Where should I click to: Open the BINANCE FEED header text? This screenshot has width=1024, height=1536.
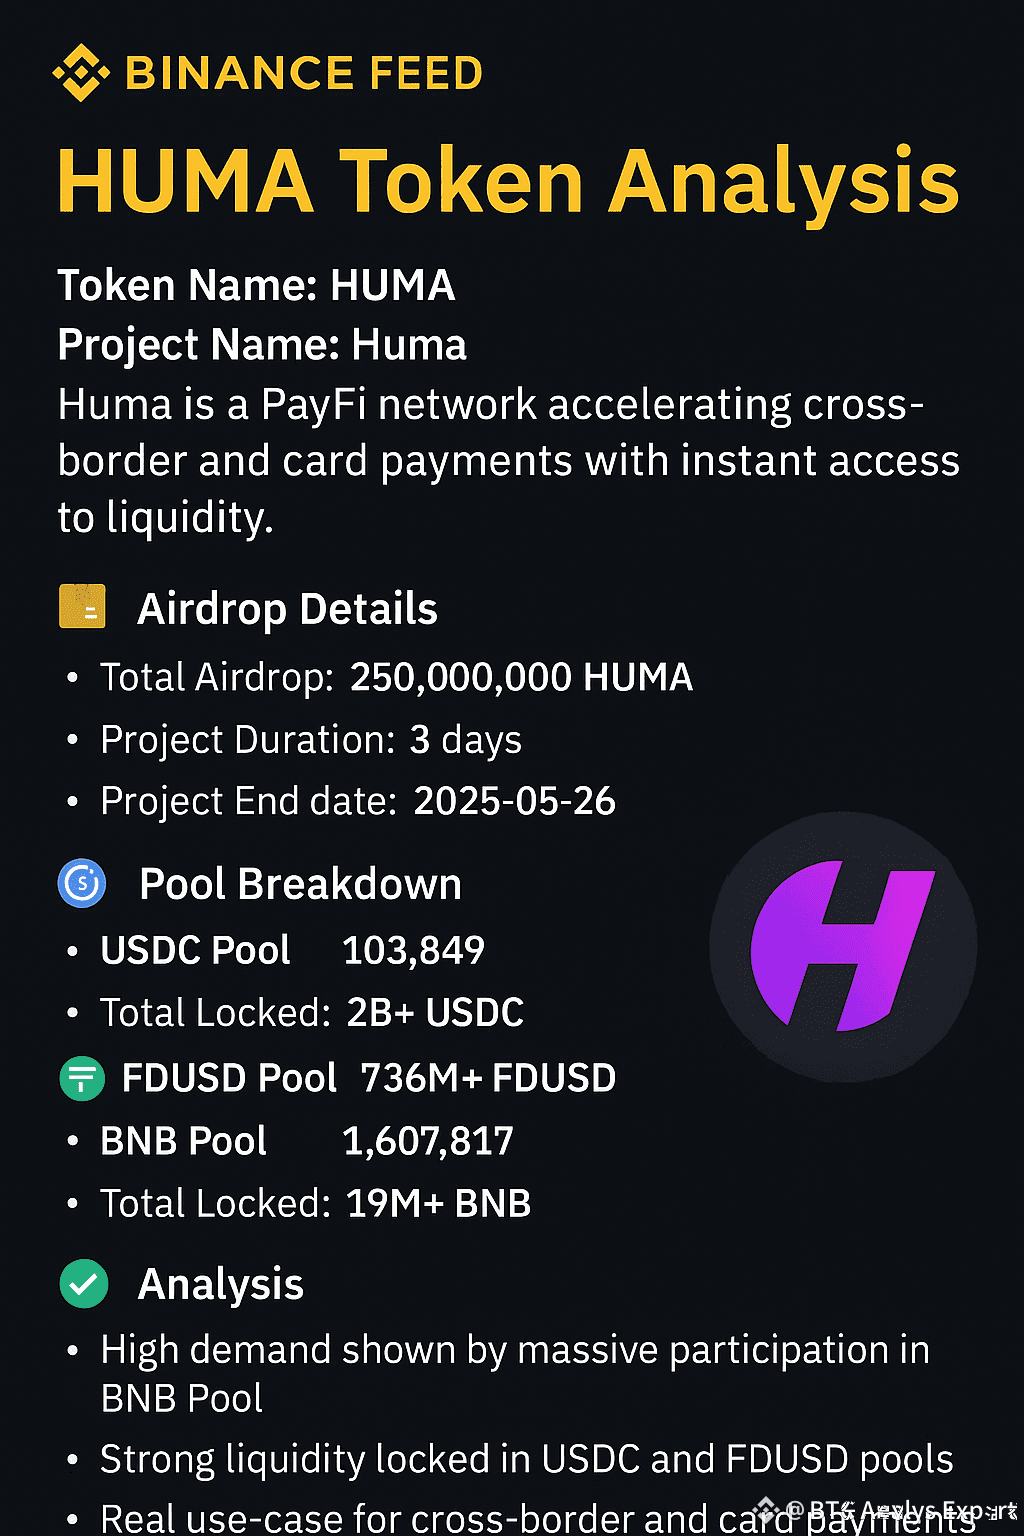coord(304,74)
